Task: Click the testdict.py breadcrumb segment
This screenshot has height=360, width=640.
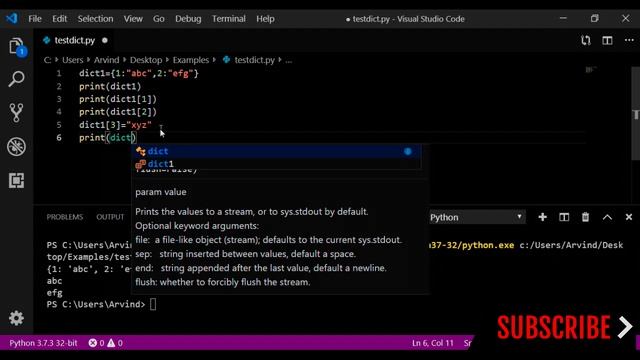Action: (249, 60)
